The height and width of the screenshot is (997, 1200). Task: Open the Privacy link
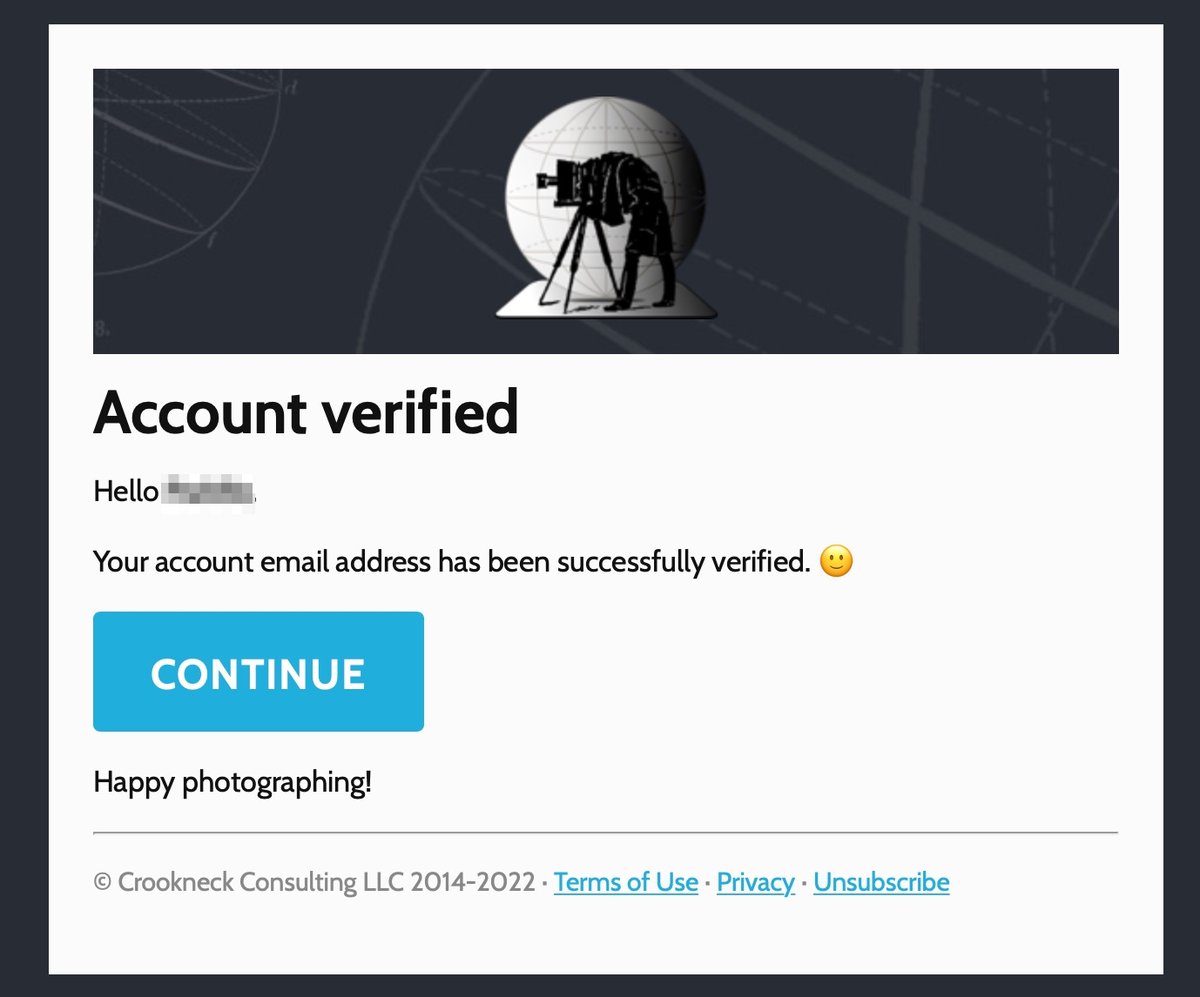pyautogui.click(x=755, y=883)
